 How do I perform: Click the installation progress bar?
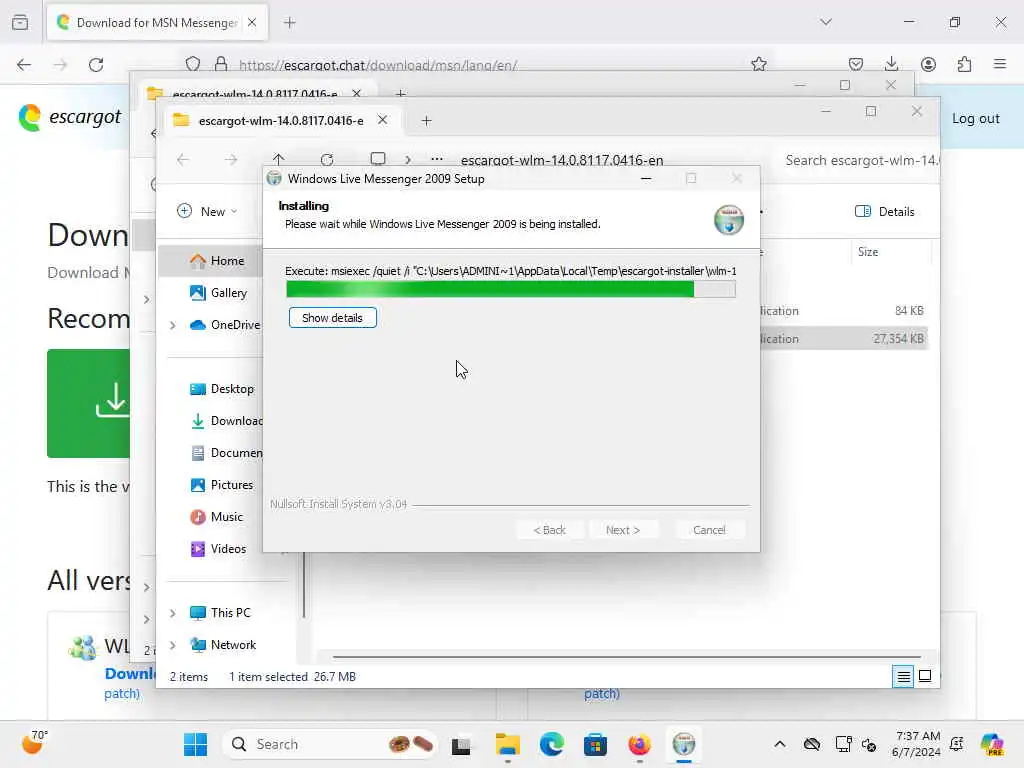click(x=511, y=289)
